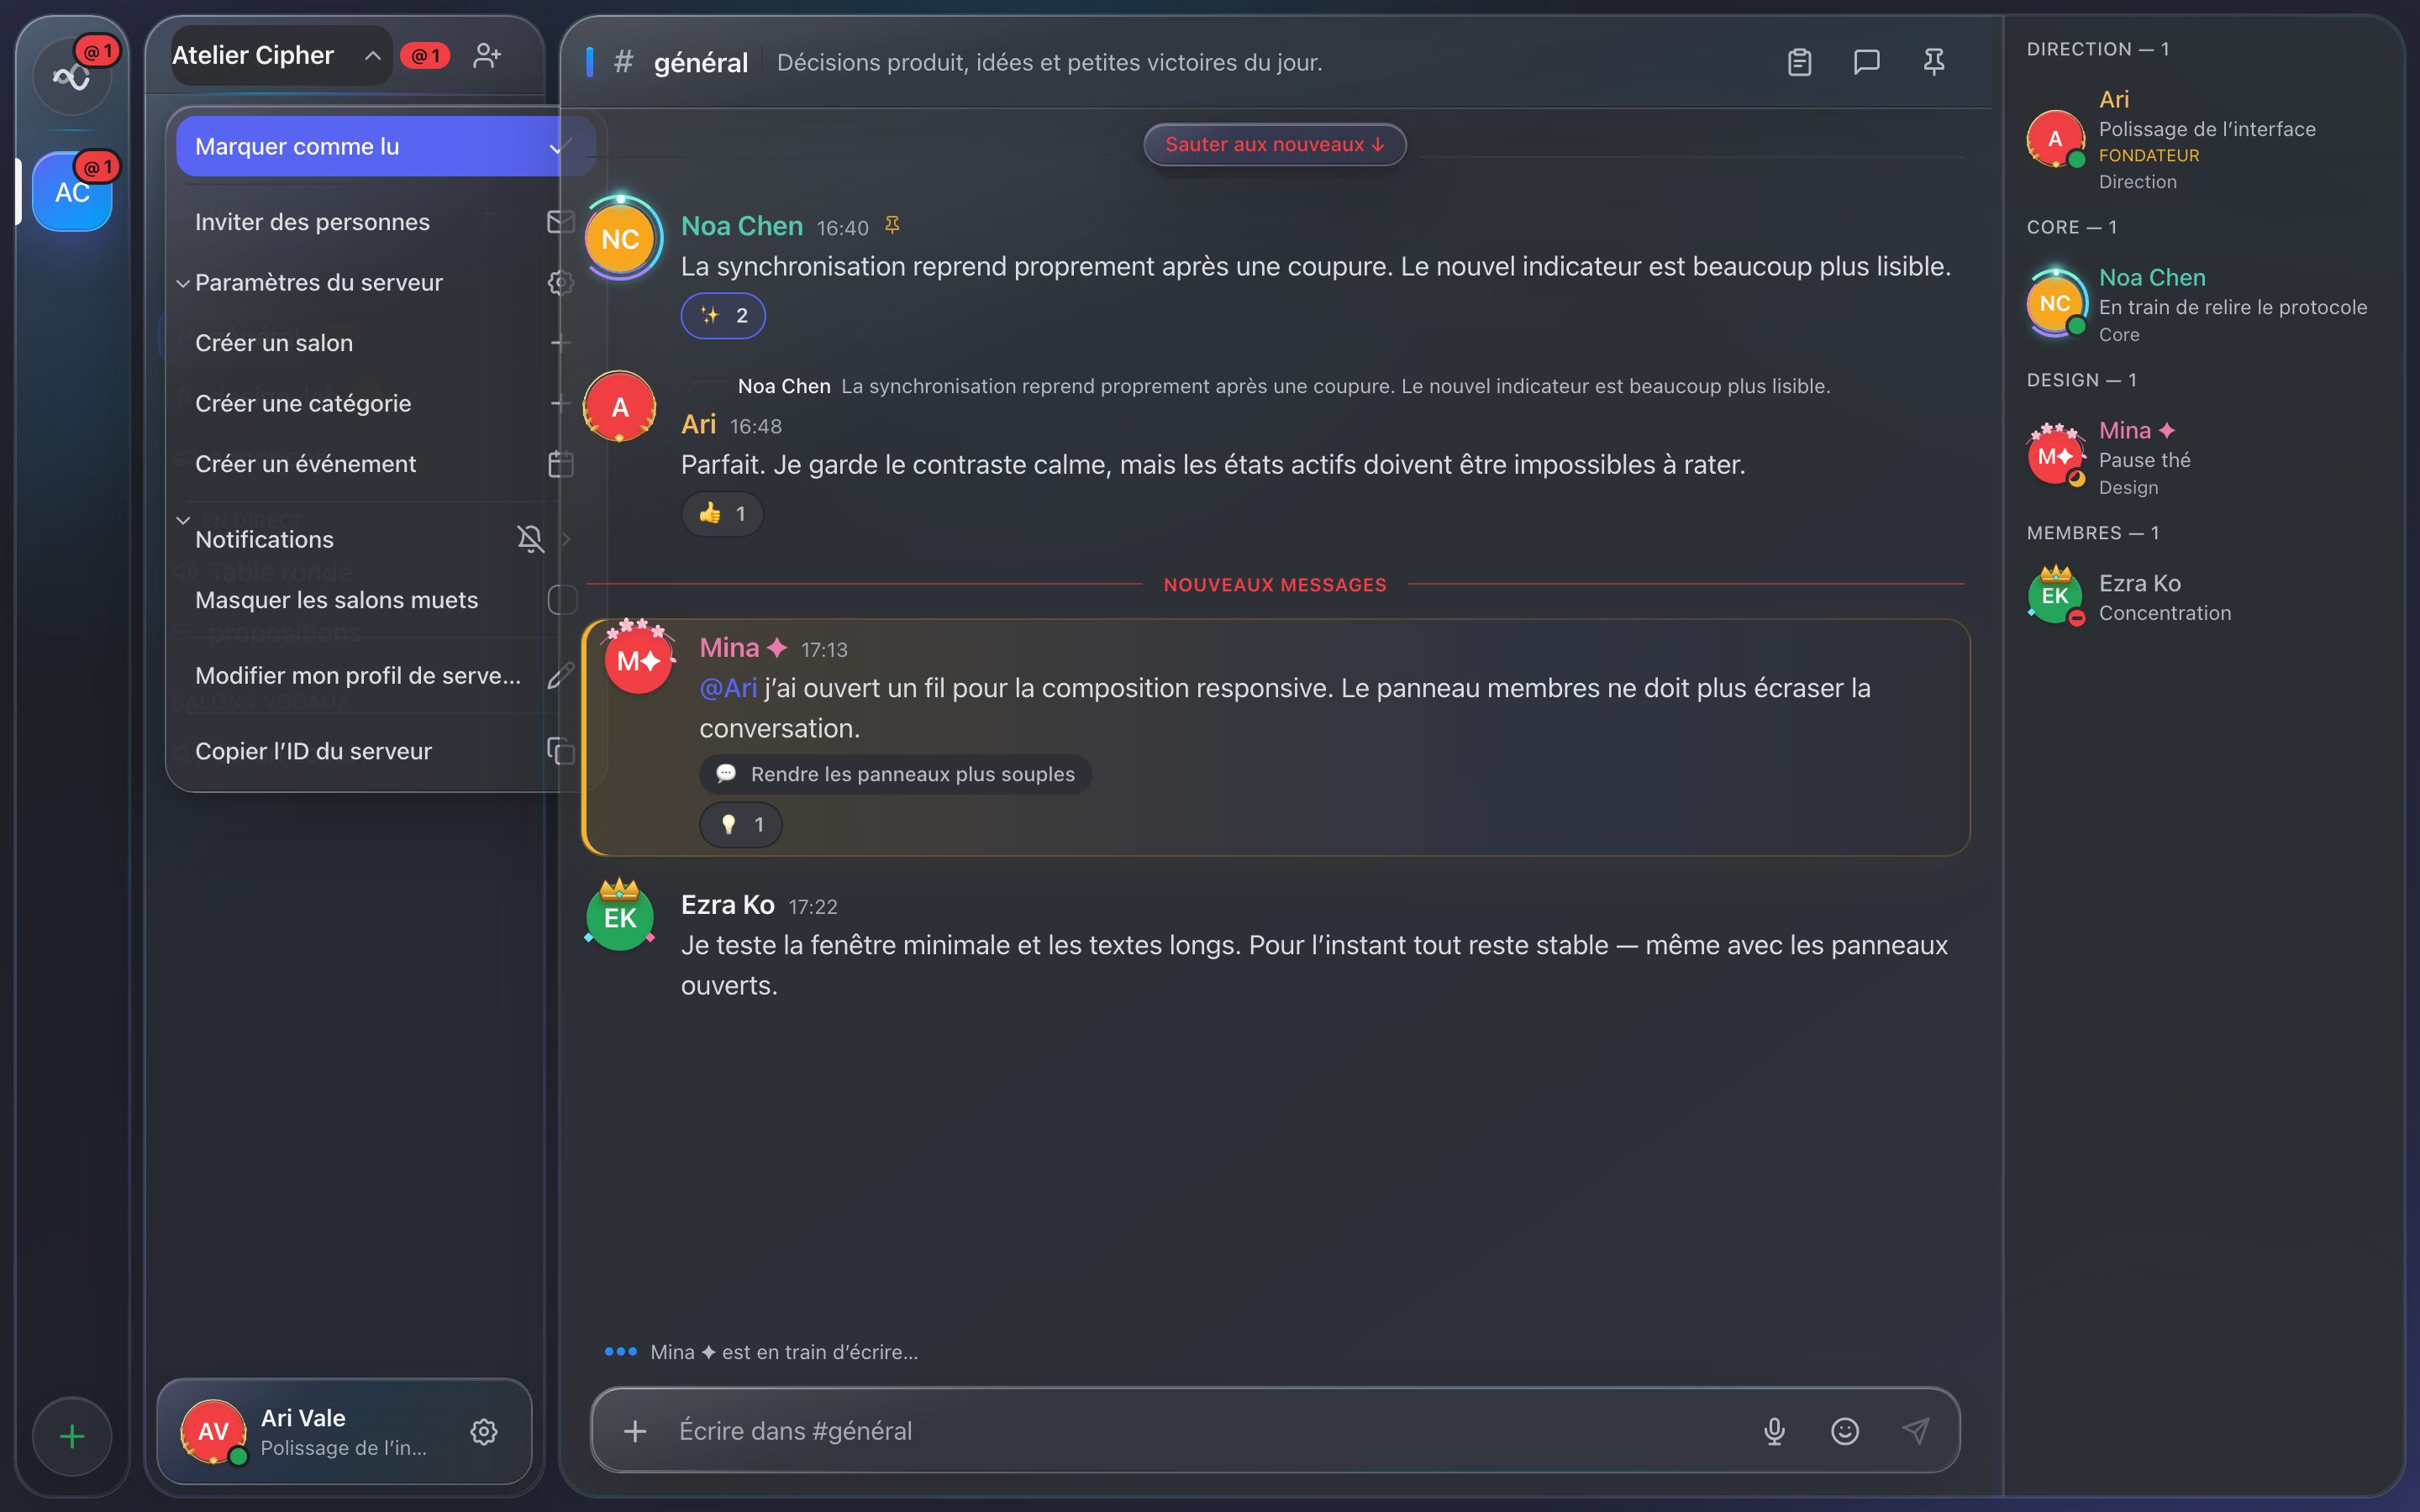Open the channel notes clipboard icon
The image size is (2420, 1512).
click(x=1799, y=62)
